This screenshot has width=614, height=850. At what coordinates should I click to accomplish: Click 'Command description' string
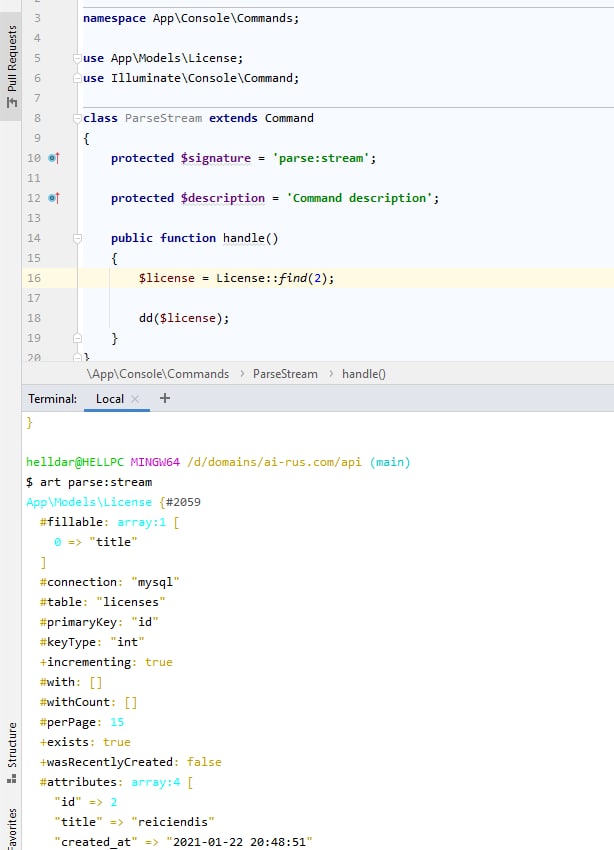[x=359, y=198]
